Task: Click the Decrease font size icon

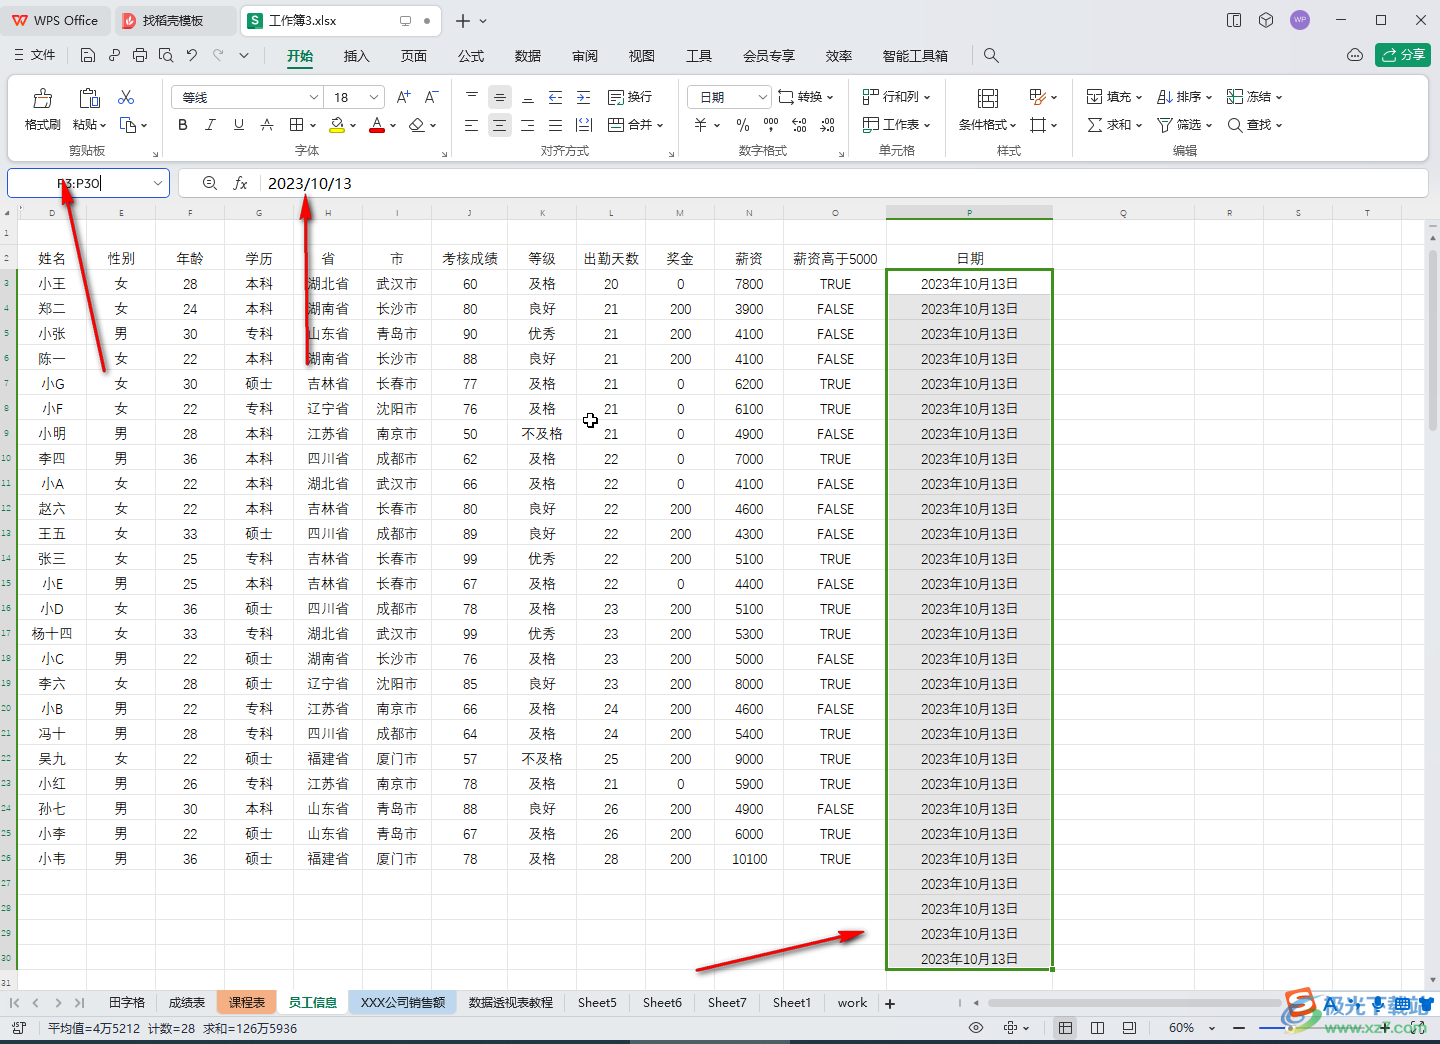Action: pyautogui.click(x=431, y=97)
